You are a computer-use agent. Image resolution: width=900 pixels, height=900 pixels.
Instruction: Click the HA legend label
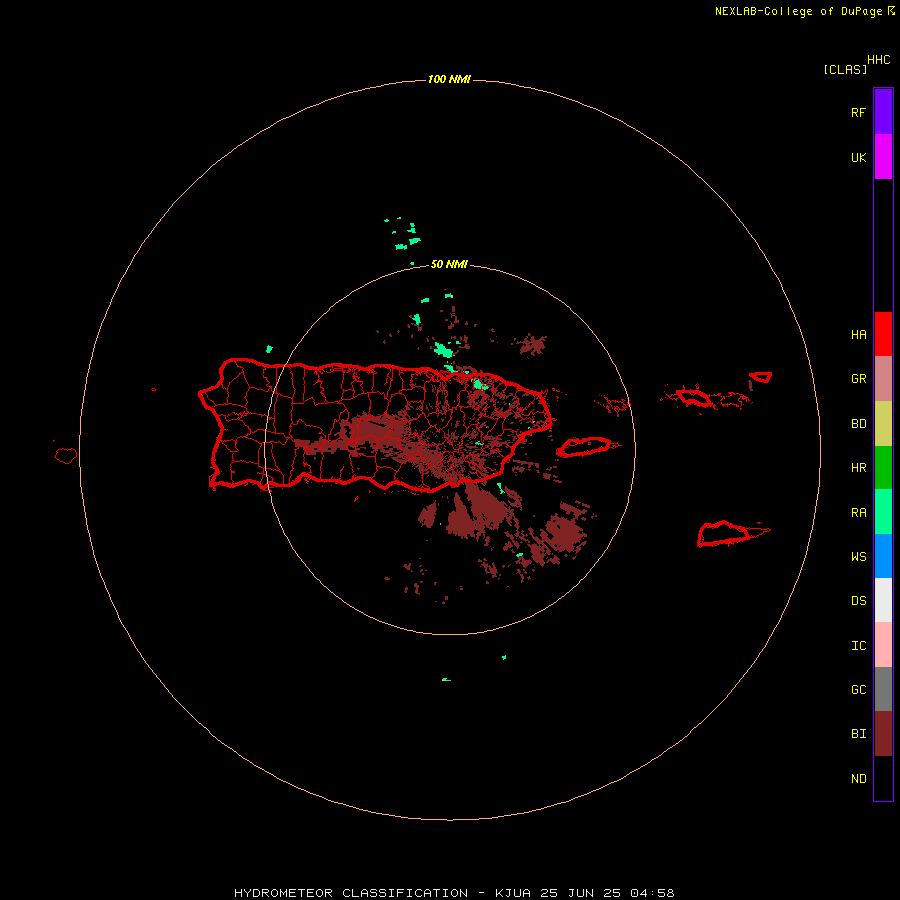click(858, 335)
